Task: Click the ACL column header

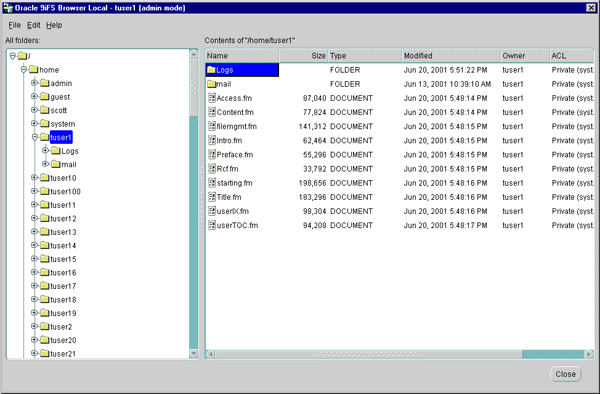Action: 572,56
